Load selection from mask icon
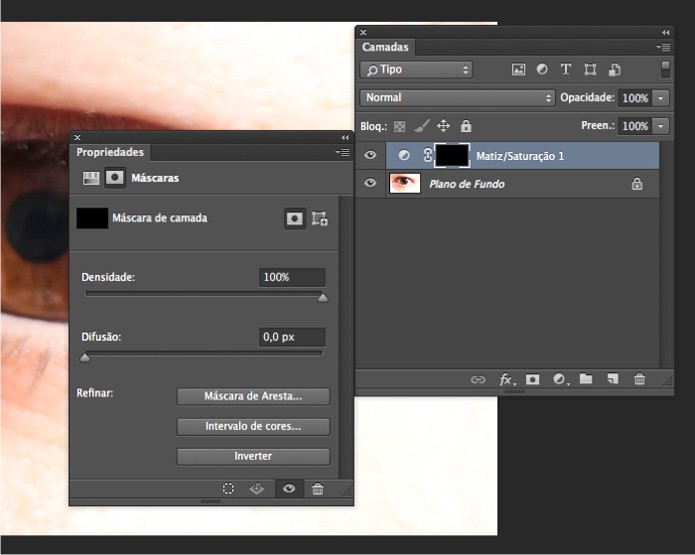Viewport: 695px width, 555px height. [229, 489]
